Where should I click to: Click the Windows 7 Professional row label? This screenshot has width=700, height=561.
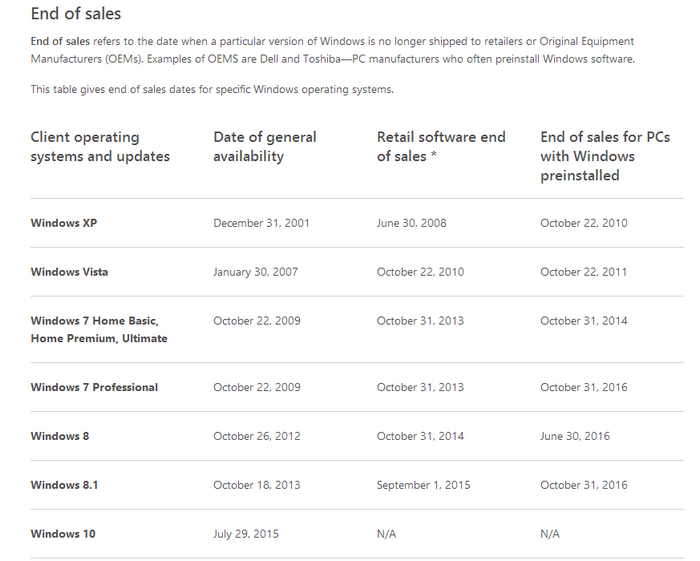[x=94, y=387]
